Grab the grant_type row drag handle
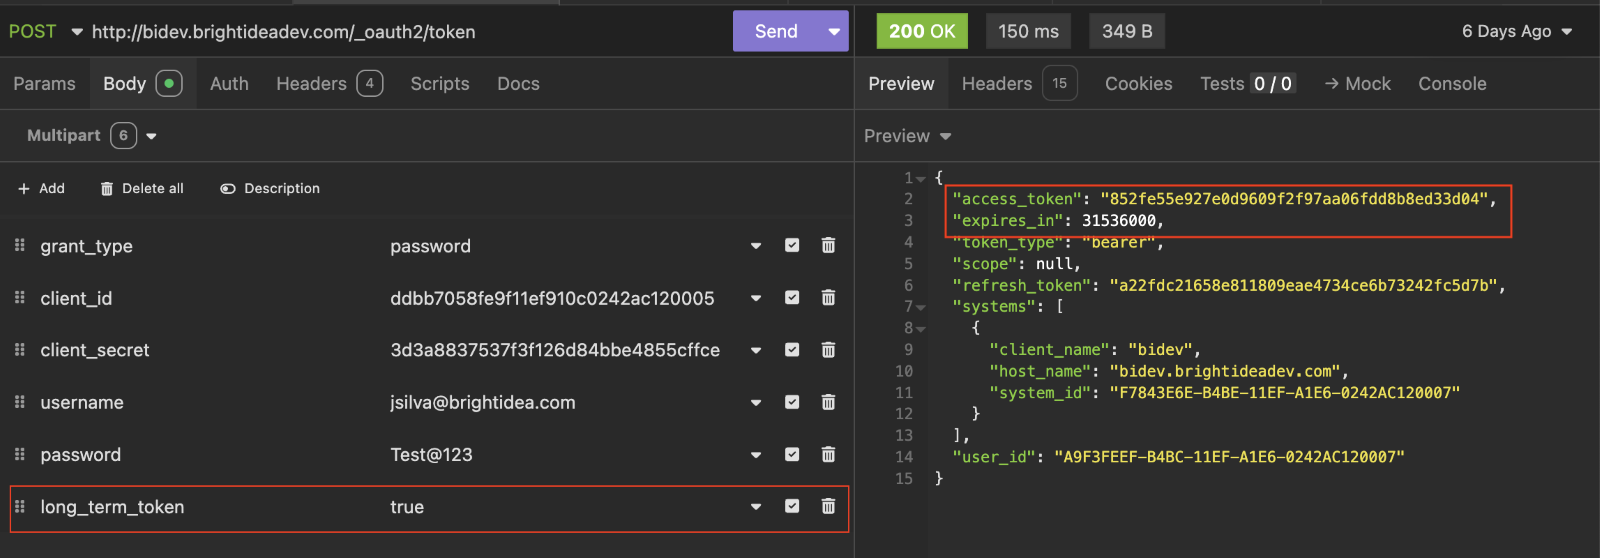The image size is (1600, 558). 19,245
